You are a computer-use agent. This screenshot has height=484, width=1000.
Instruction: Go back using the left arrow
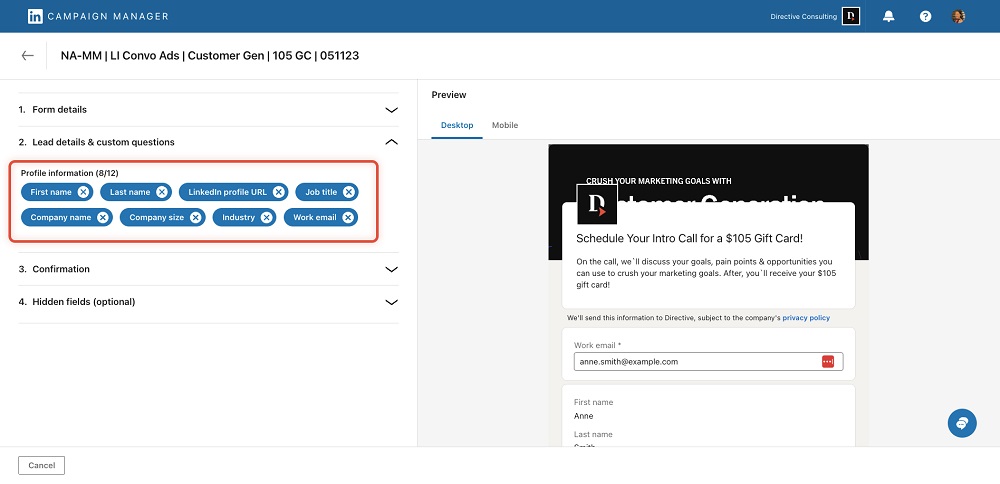27,56
